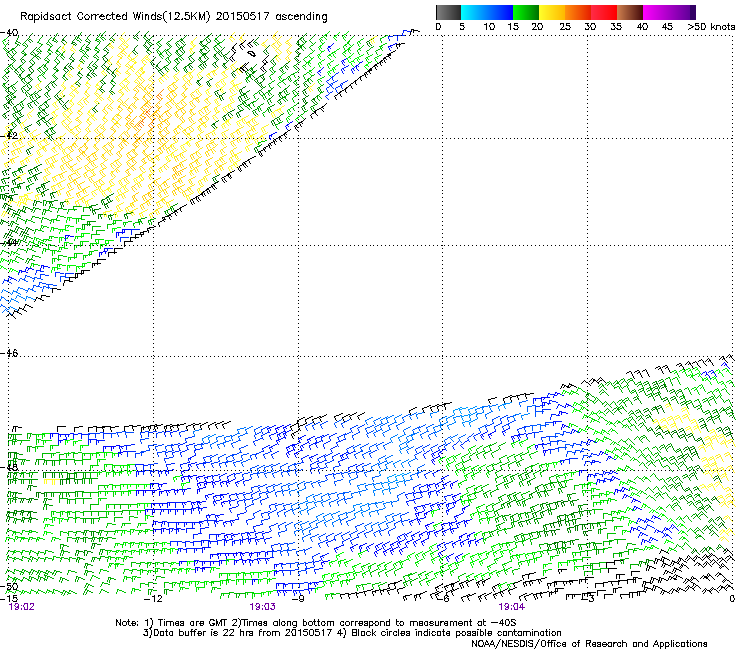Click the '-40' latitude axis label
Viewport: 740px width, 650px height.
click(x=9, y=33)
